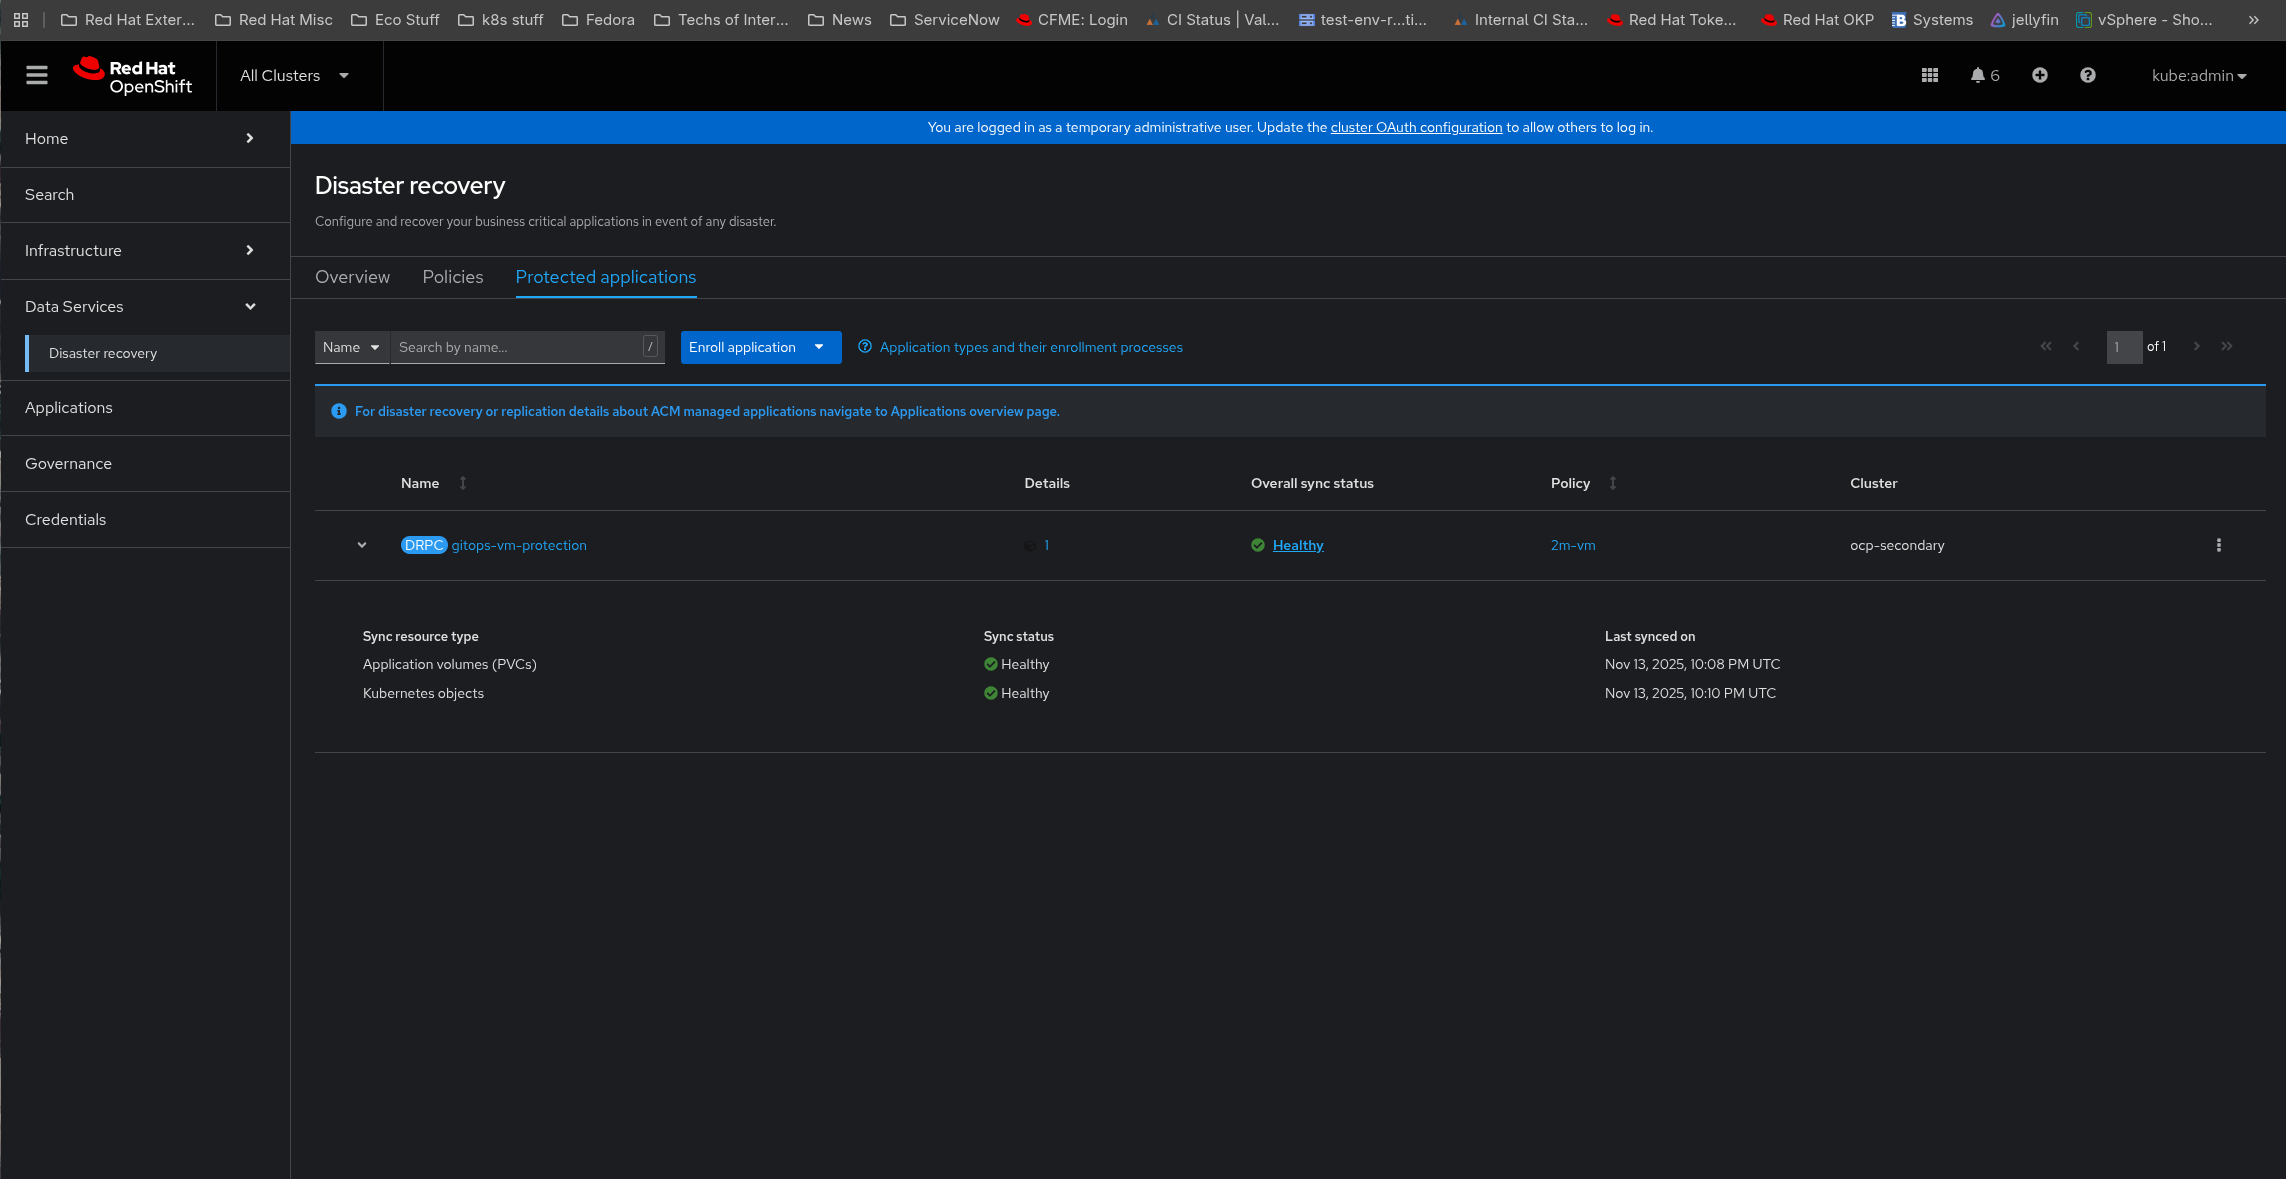This screenshot has height=1179, width=2286.
Task: Collapse the gitops-vm-protection row details
Action: 362,545
